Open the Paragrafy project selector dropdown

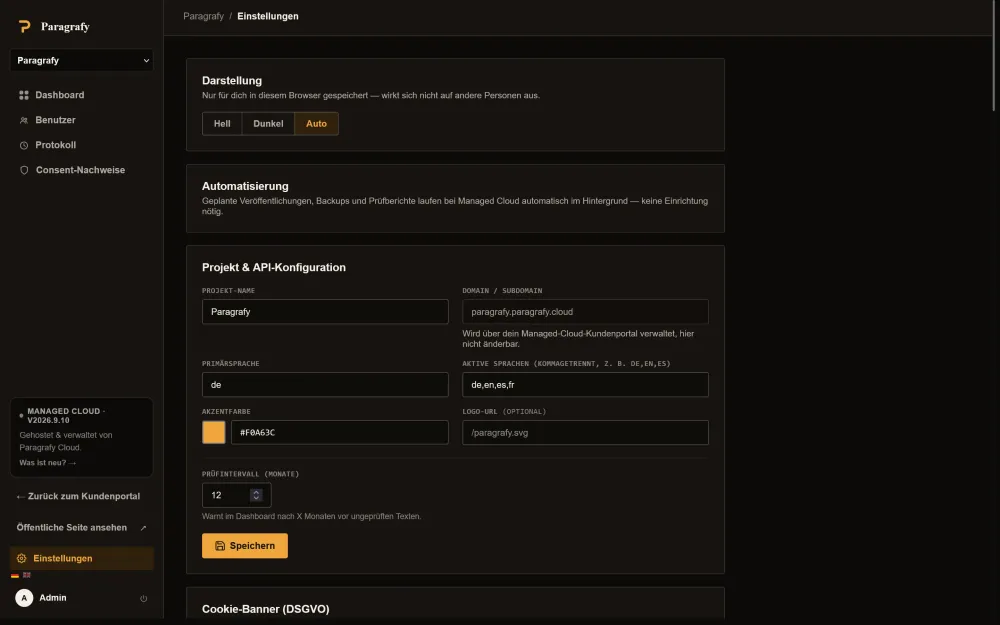[x=82, y=60]
